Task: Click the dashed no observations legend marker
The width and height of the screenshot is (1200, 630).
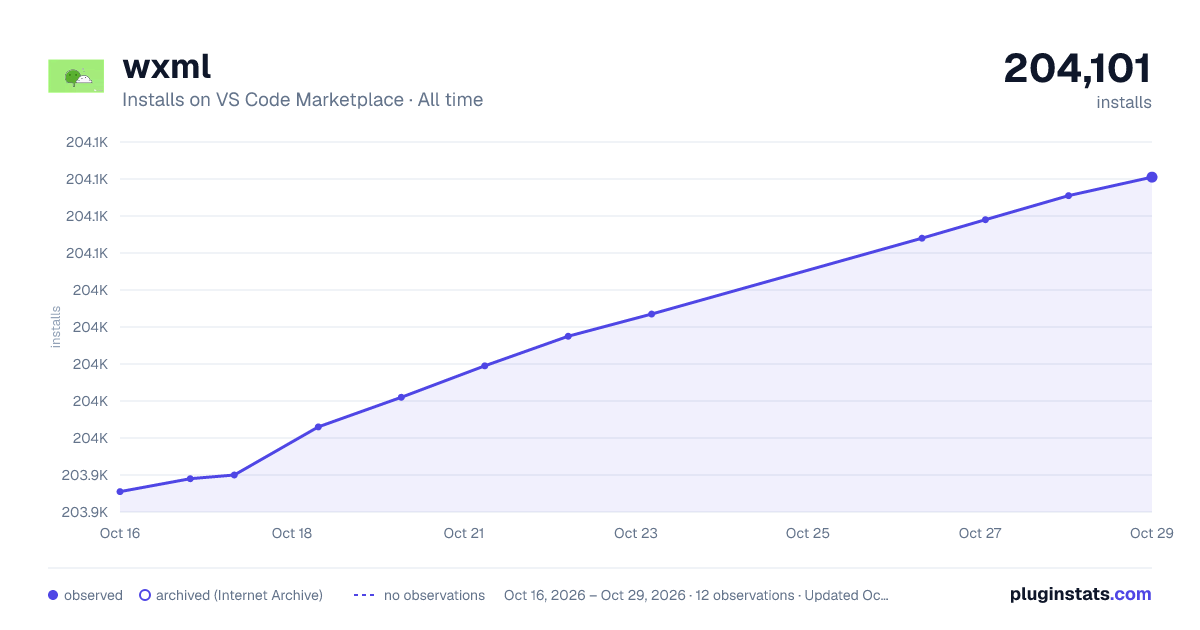Action: point(364,595)
